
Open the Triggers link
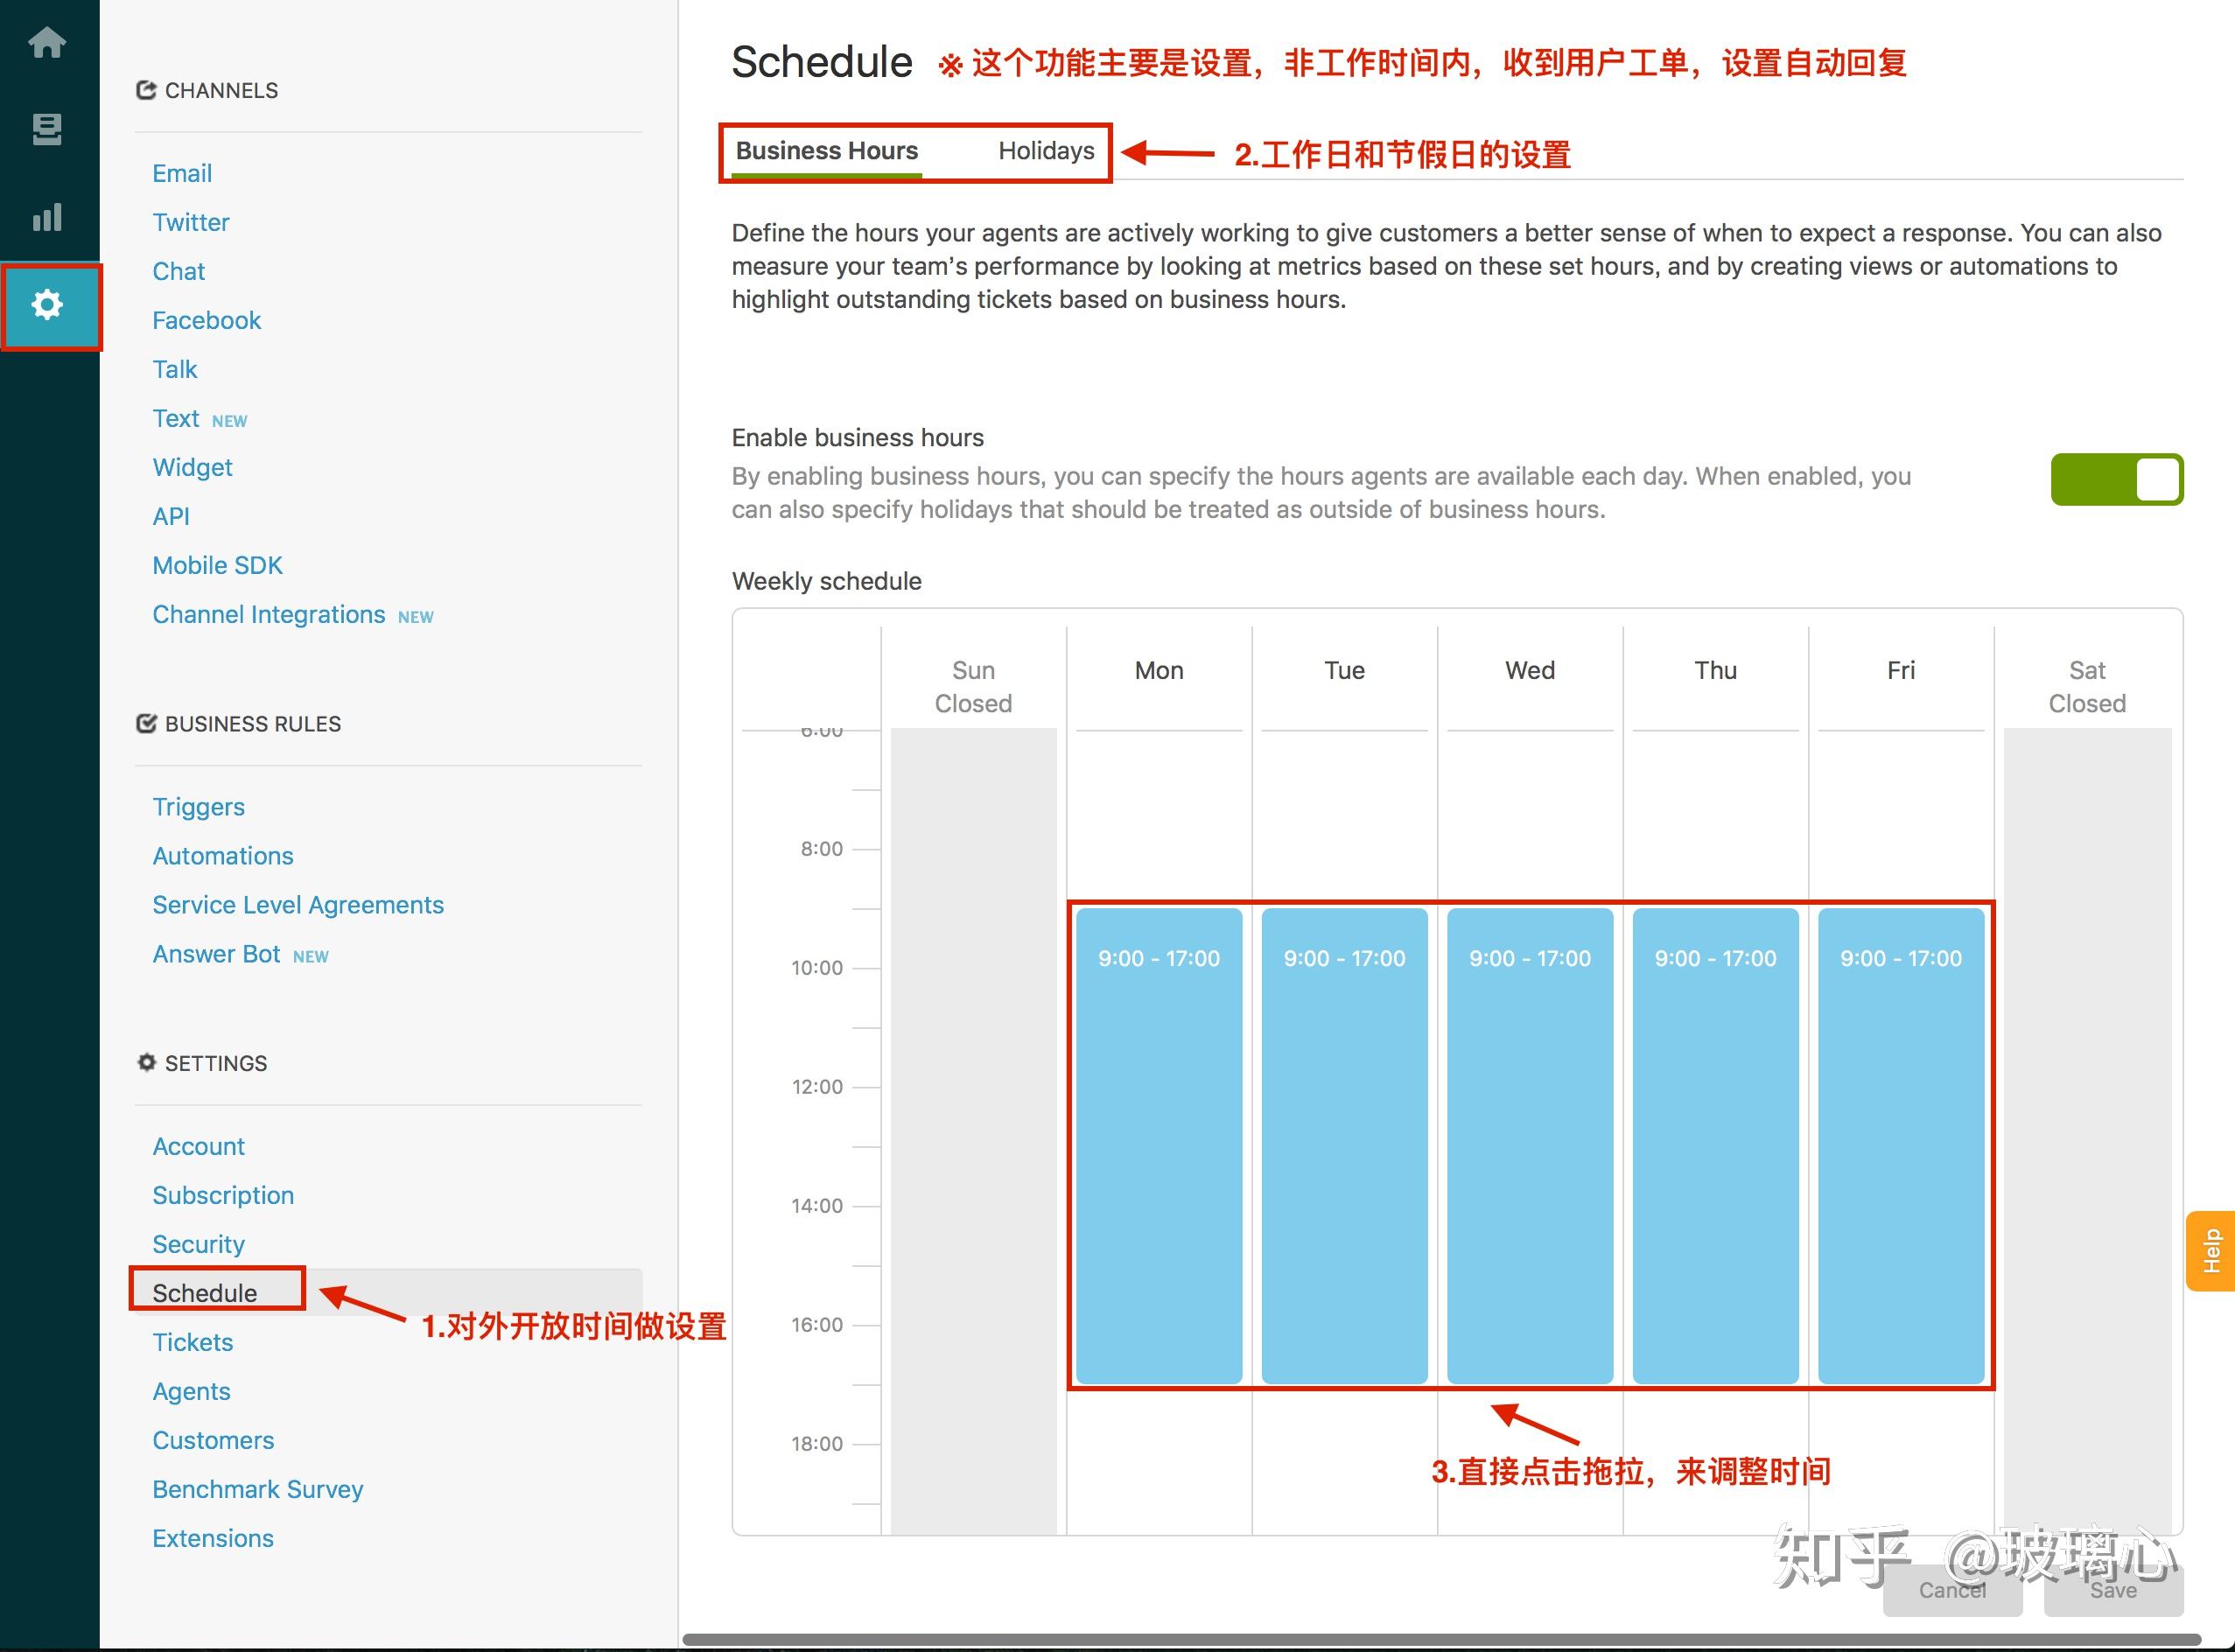coord(198,806)
